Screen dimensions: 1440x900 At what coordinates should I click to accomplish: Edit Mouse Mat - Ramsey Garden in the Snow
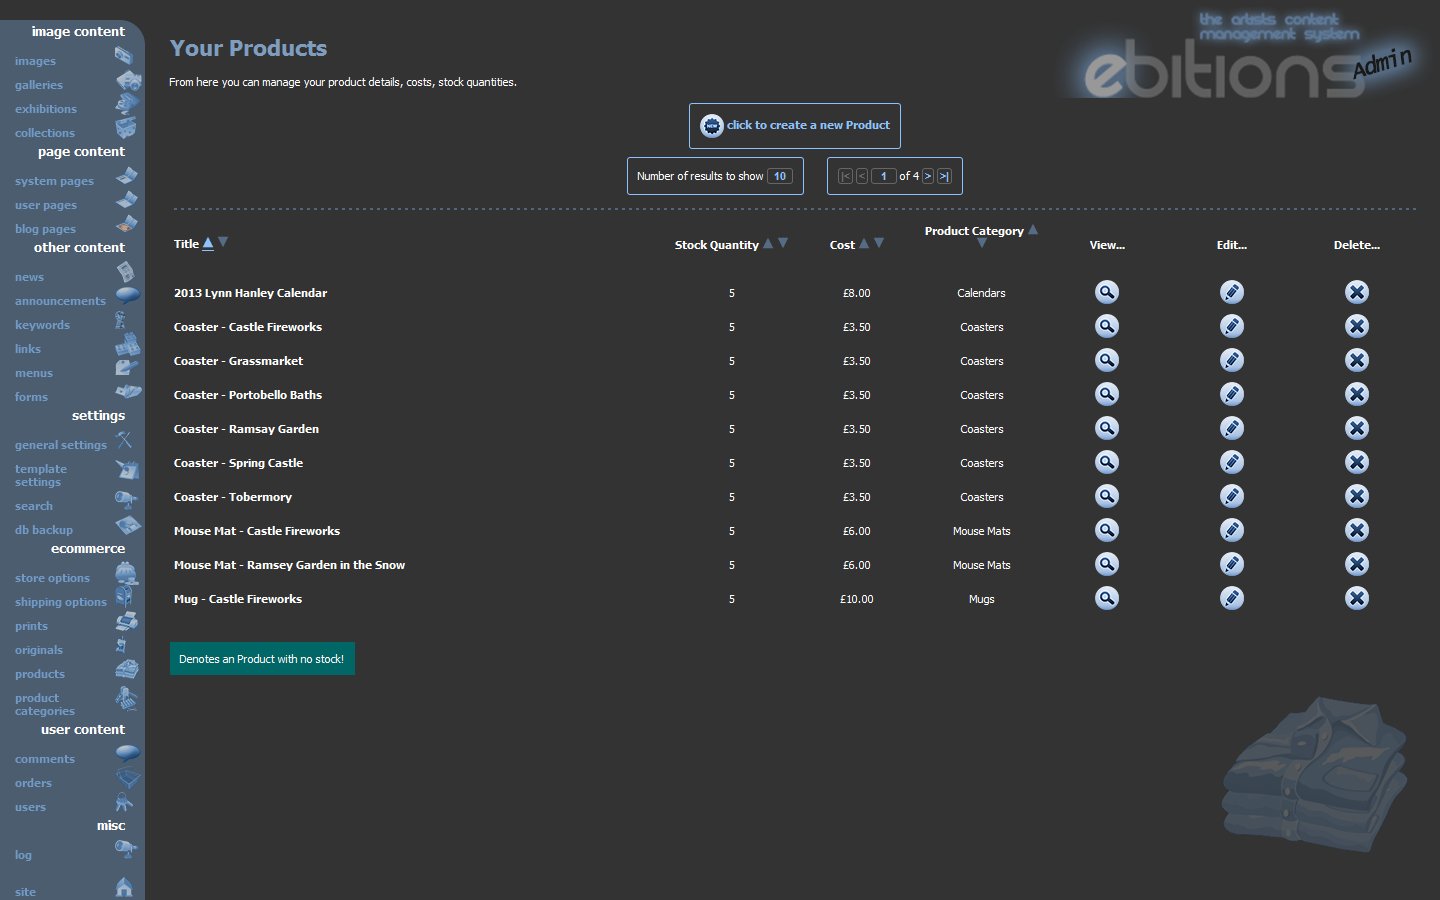1231,564
